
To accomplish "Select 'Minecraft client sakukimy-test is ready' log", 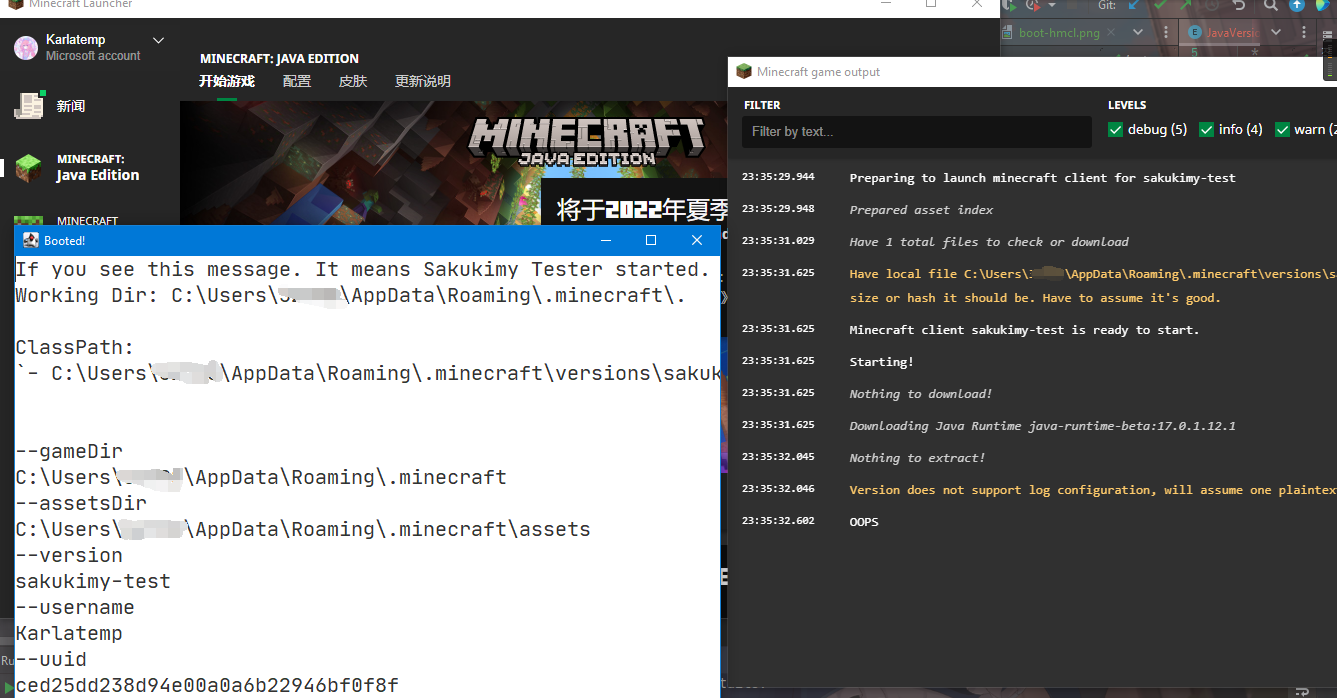I will click(x=1024, y=330).
